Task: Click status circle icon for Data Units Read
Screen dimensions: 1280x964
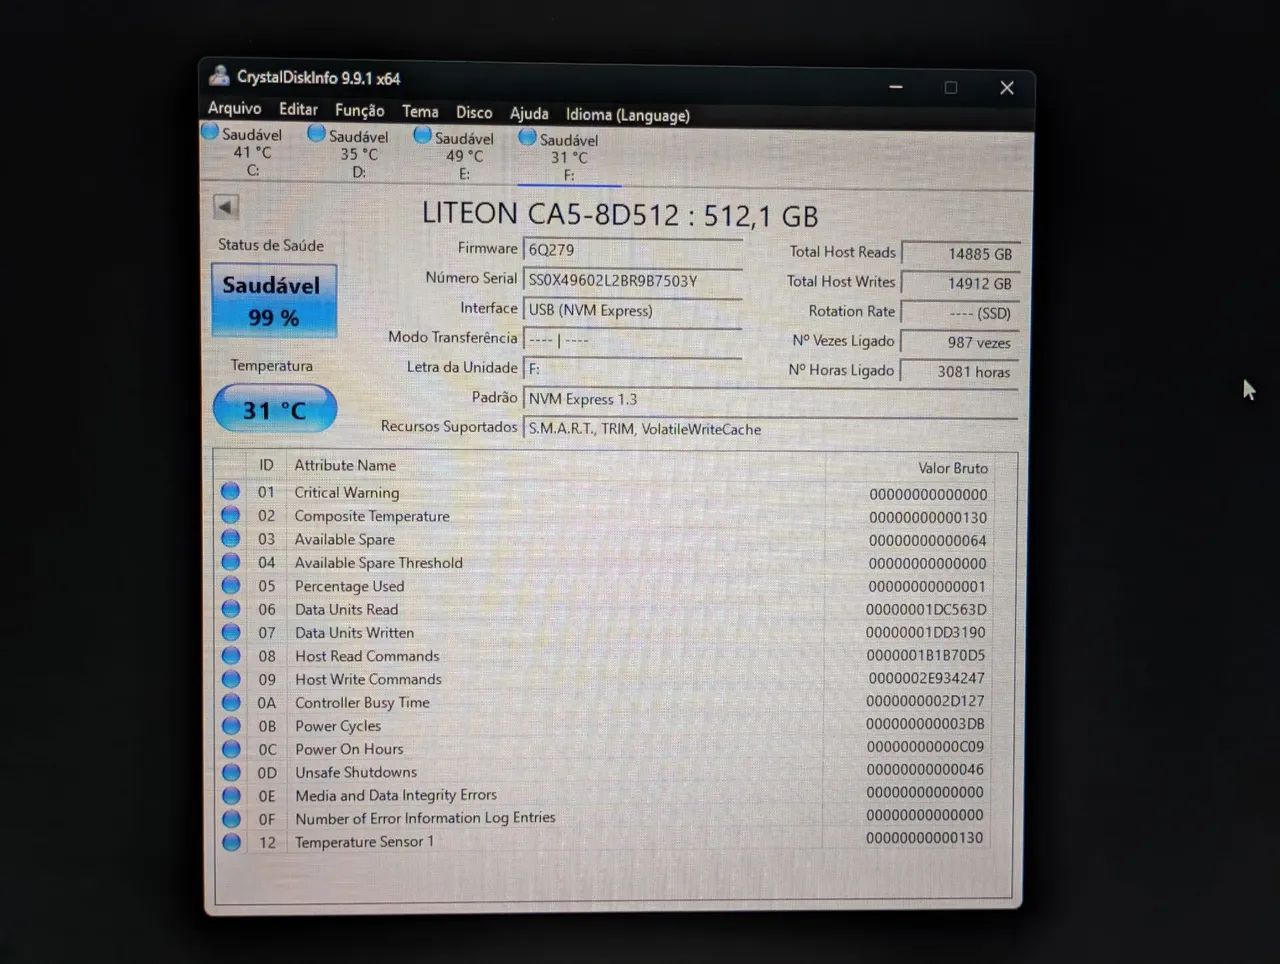Action: point(231,608)
